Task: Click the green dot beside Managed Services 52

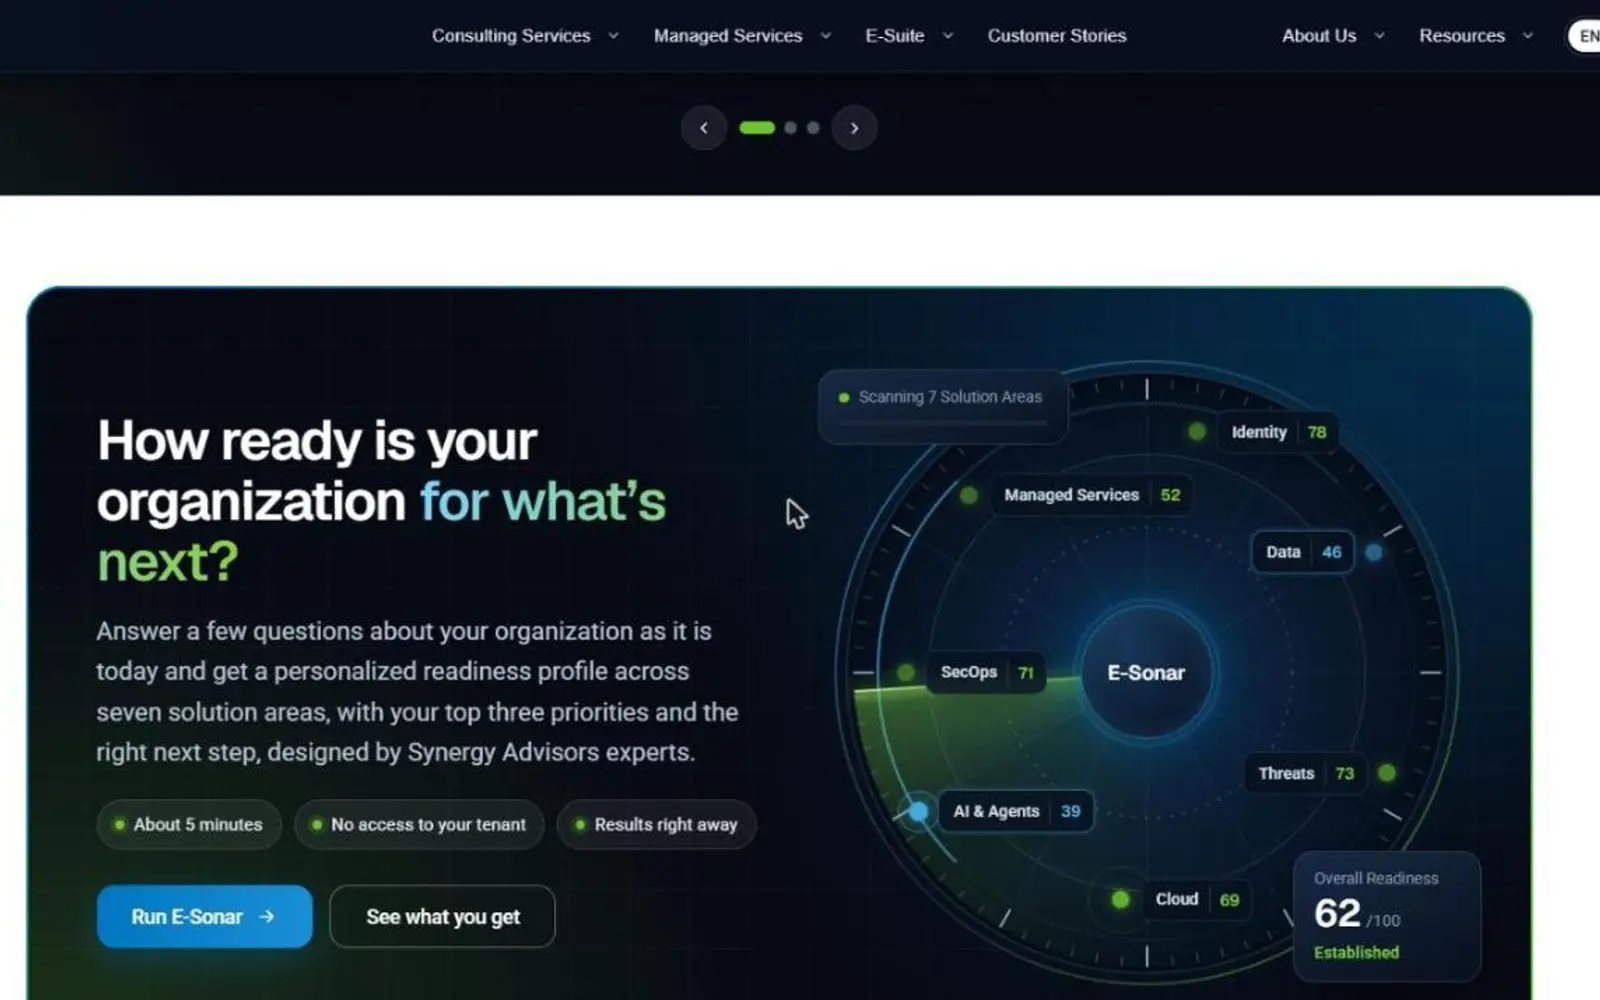Action: [968, 495]
